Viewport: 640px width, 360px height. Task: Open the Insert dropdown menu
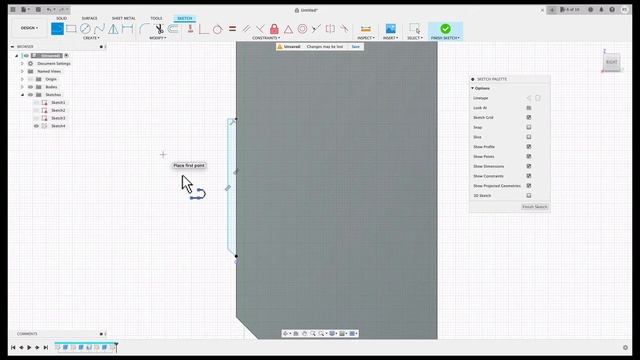391,38
